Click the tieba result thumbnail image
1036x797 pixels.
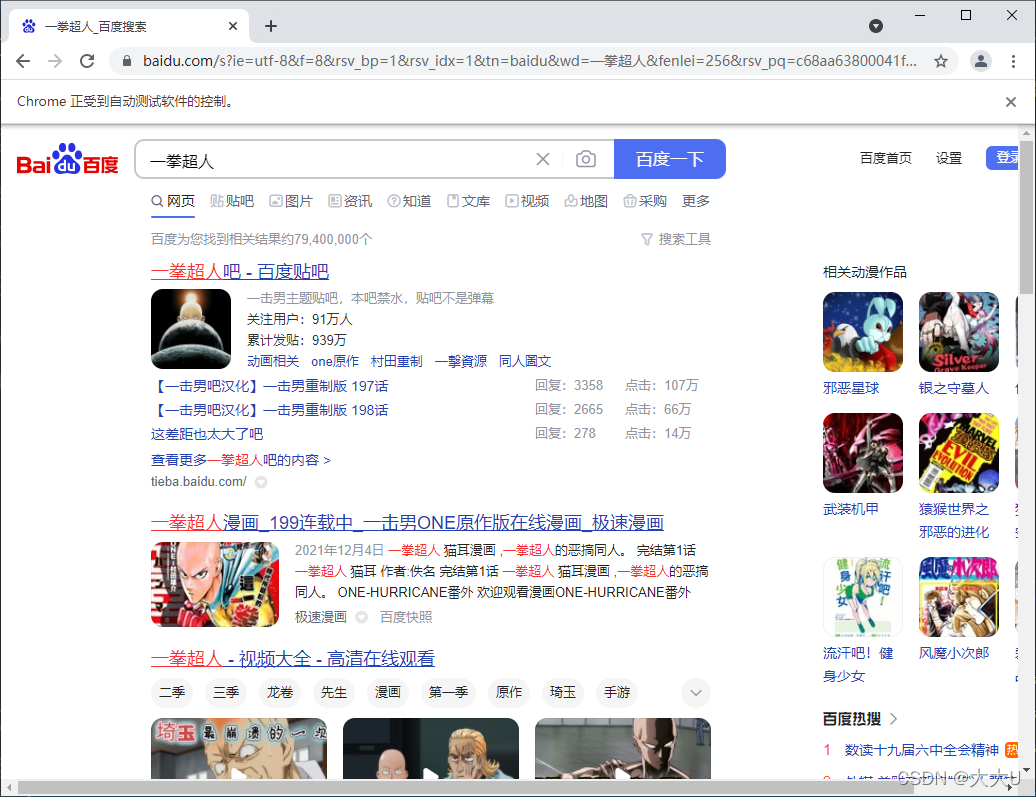191,329
